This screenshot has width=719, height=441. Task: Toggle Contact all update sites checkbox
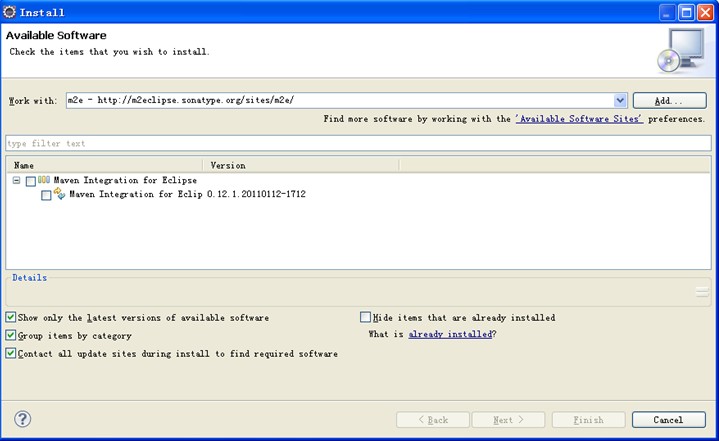(11, 353)
